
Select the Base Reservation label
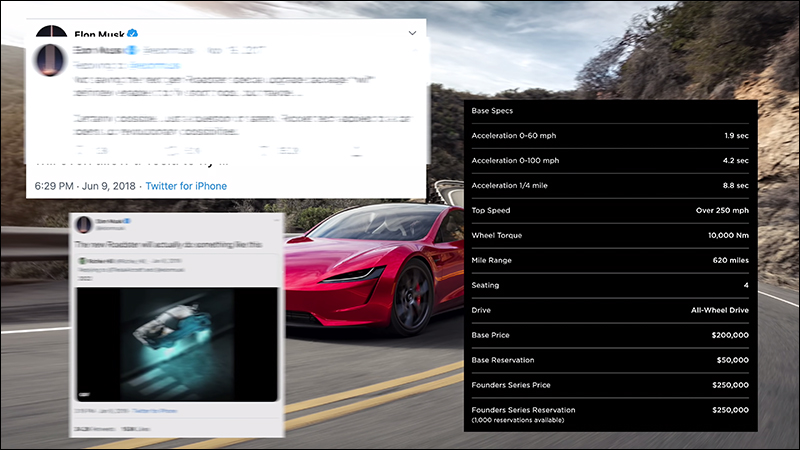tap(503, 360)
